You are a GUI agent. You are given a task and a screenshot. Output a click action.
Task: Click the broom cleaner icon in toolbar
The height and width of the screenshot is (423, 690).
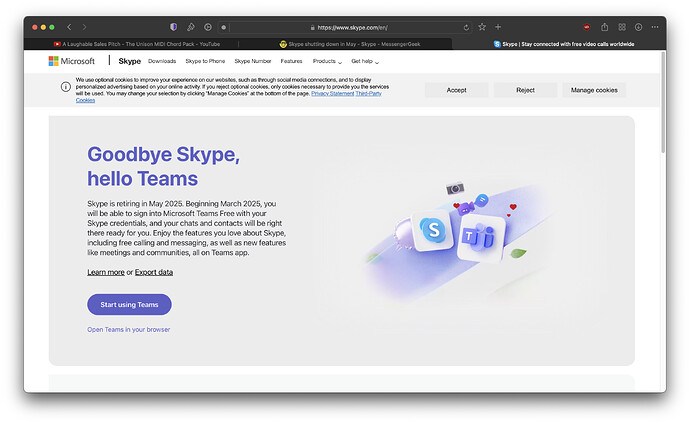click(x=191, y=27)
